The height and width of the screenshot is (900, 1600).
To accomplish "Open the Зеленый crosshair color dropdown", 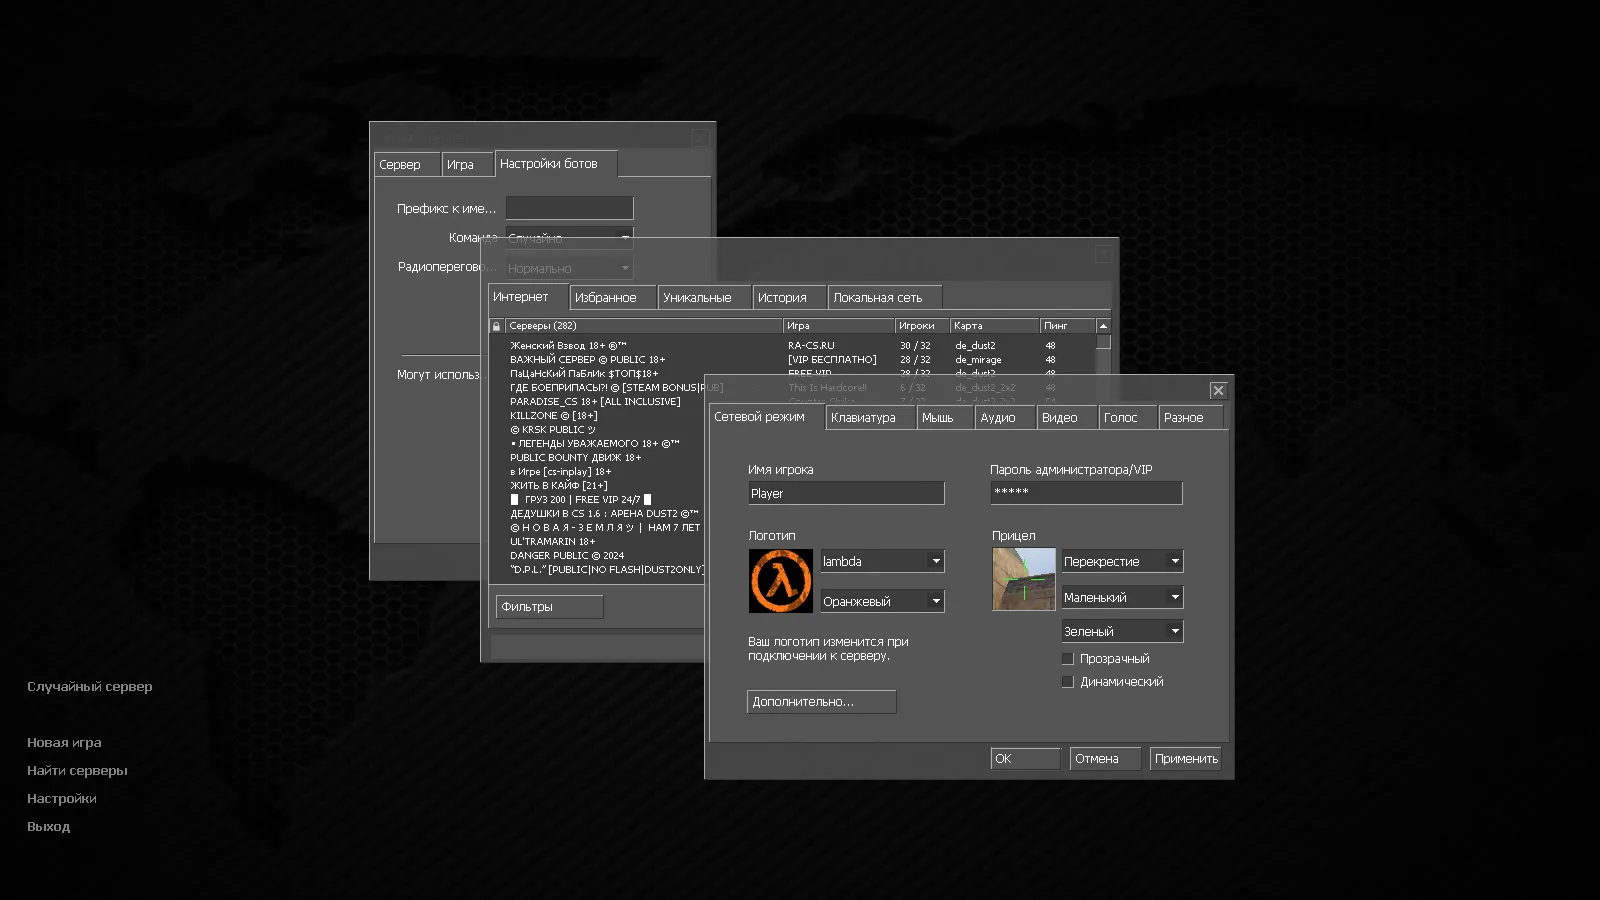I will coord(1122,631).
